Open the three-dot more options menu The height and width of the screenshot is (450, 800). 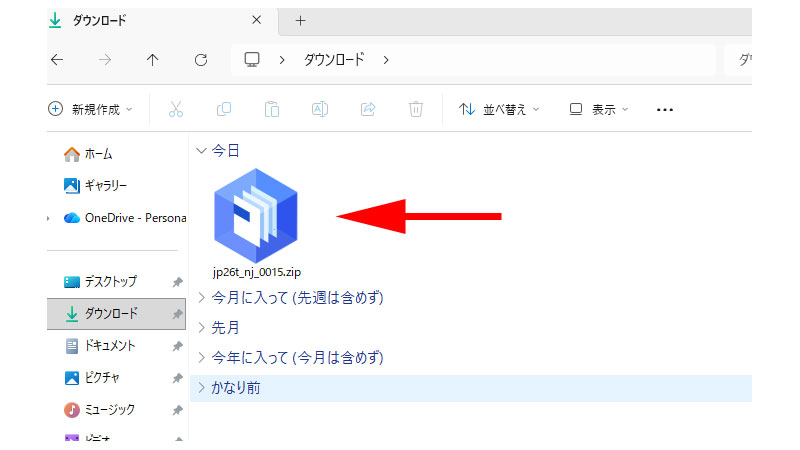pyautogui.click(x=665, y=110)
